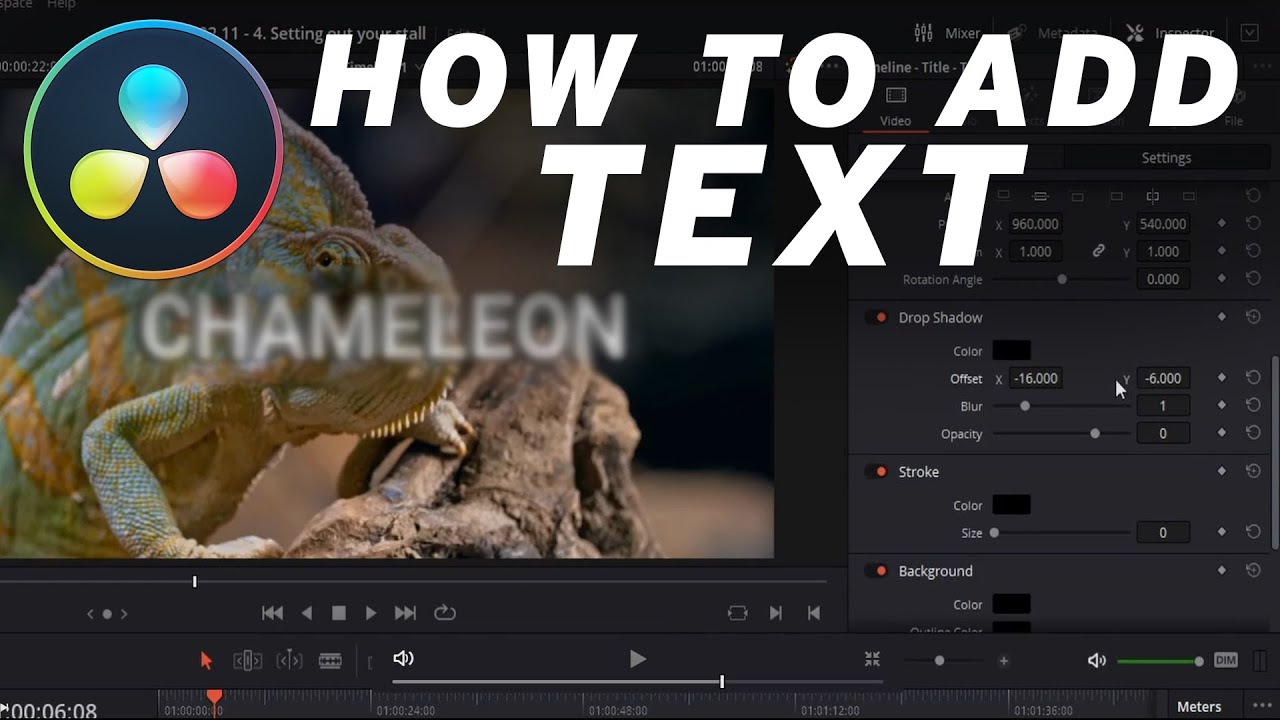This screenshot has width=1280, height=720.
Task: Click the timeline zoom-in plus icon
Action: pos(1004,660)
